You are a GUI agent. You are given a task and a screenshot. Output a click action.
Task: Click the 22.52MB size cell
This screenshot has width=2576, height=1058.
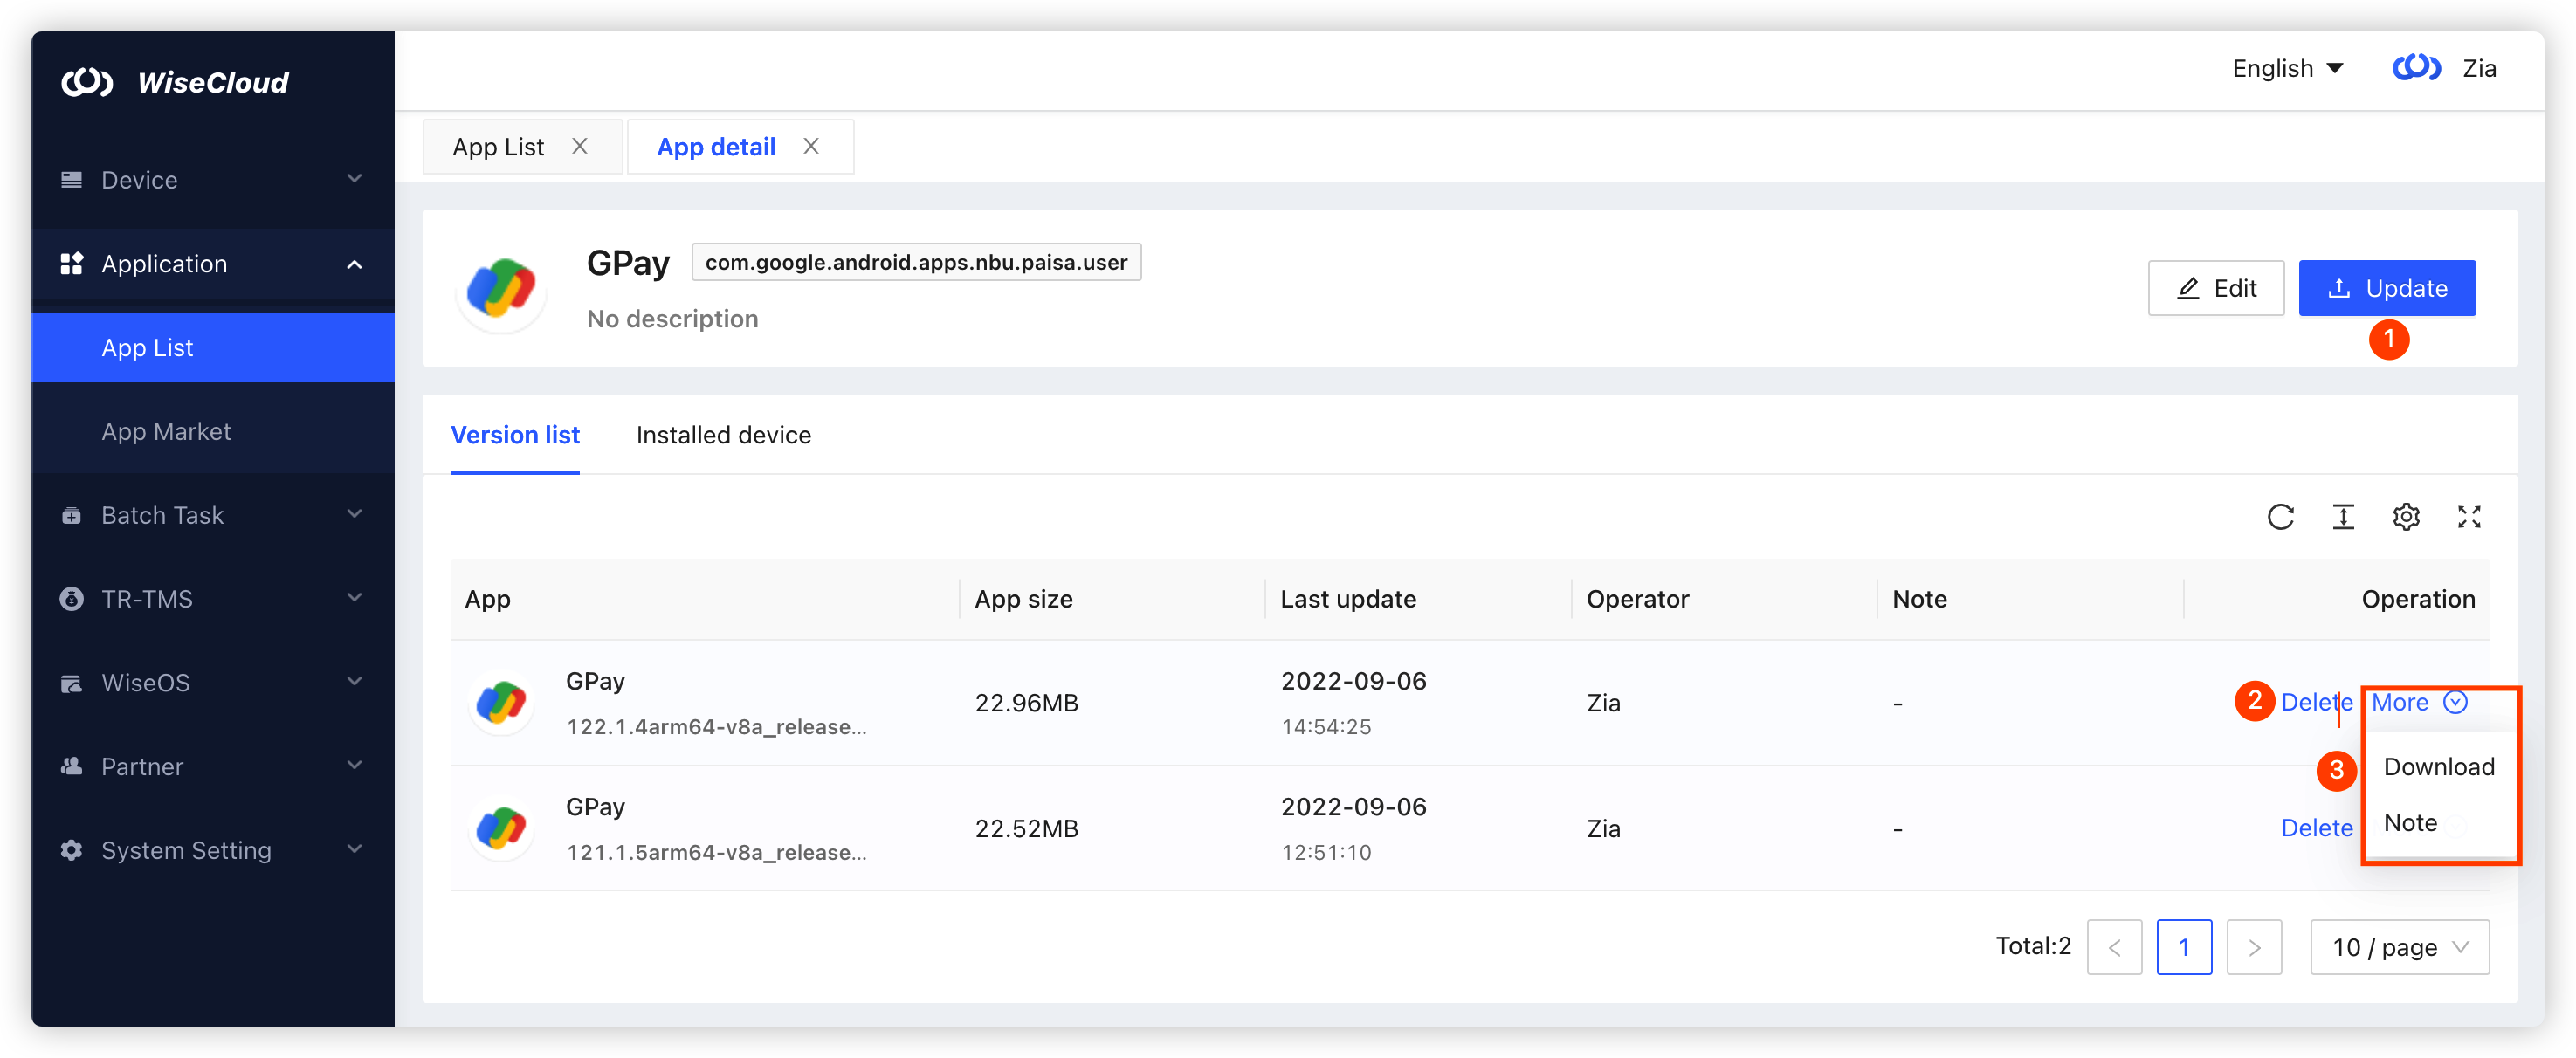pos(1027,829)
